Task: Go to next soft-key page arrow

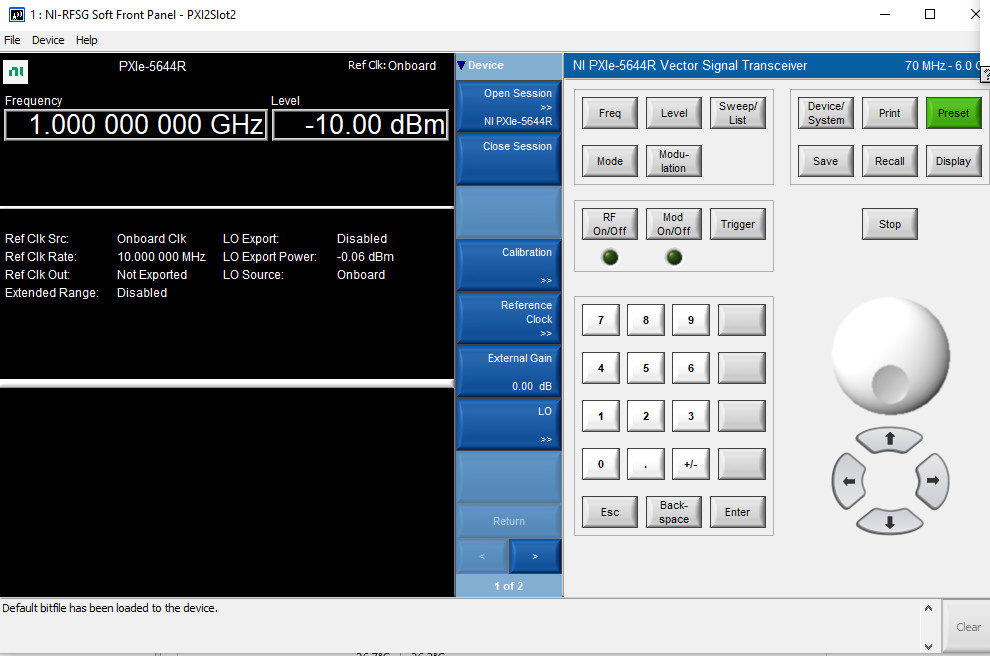Action: click(x=535, y=556)
